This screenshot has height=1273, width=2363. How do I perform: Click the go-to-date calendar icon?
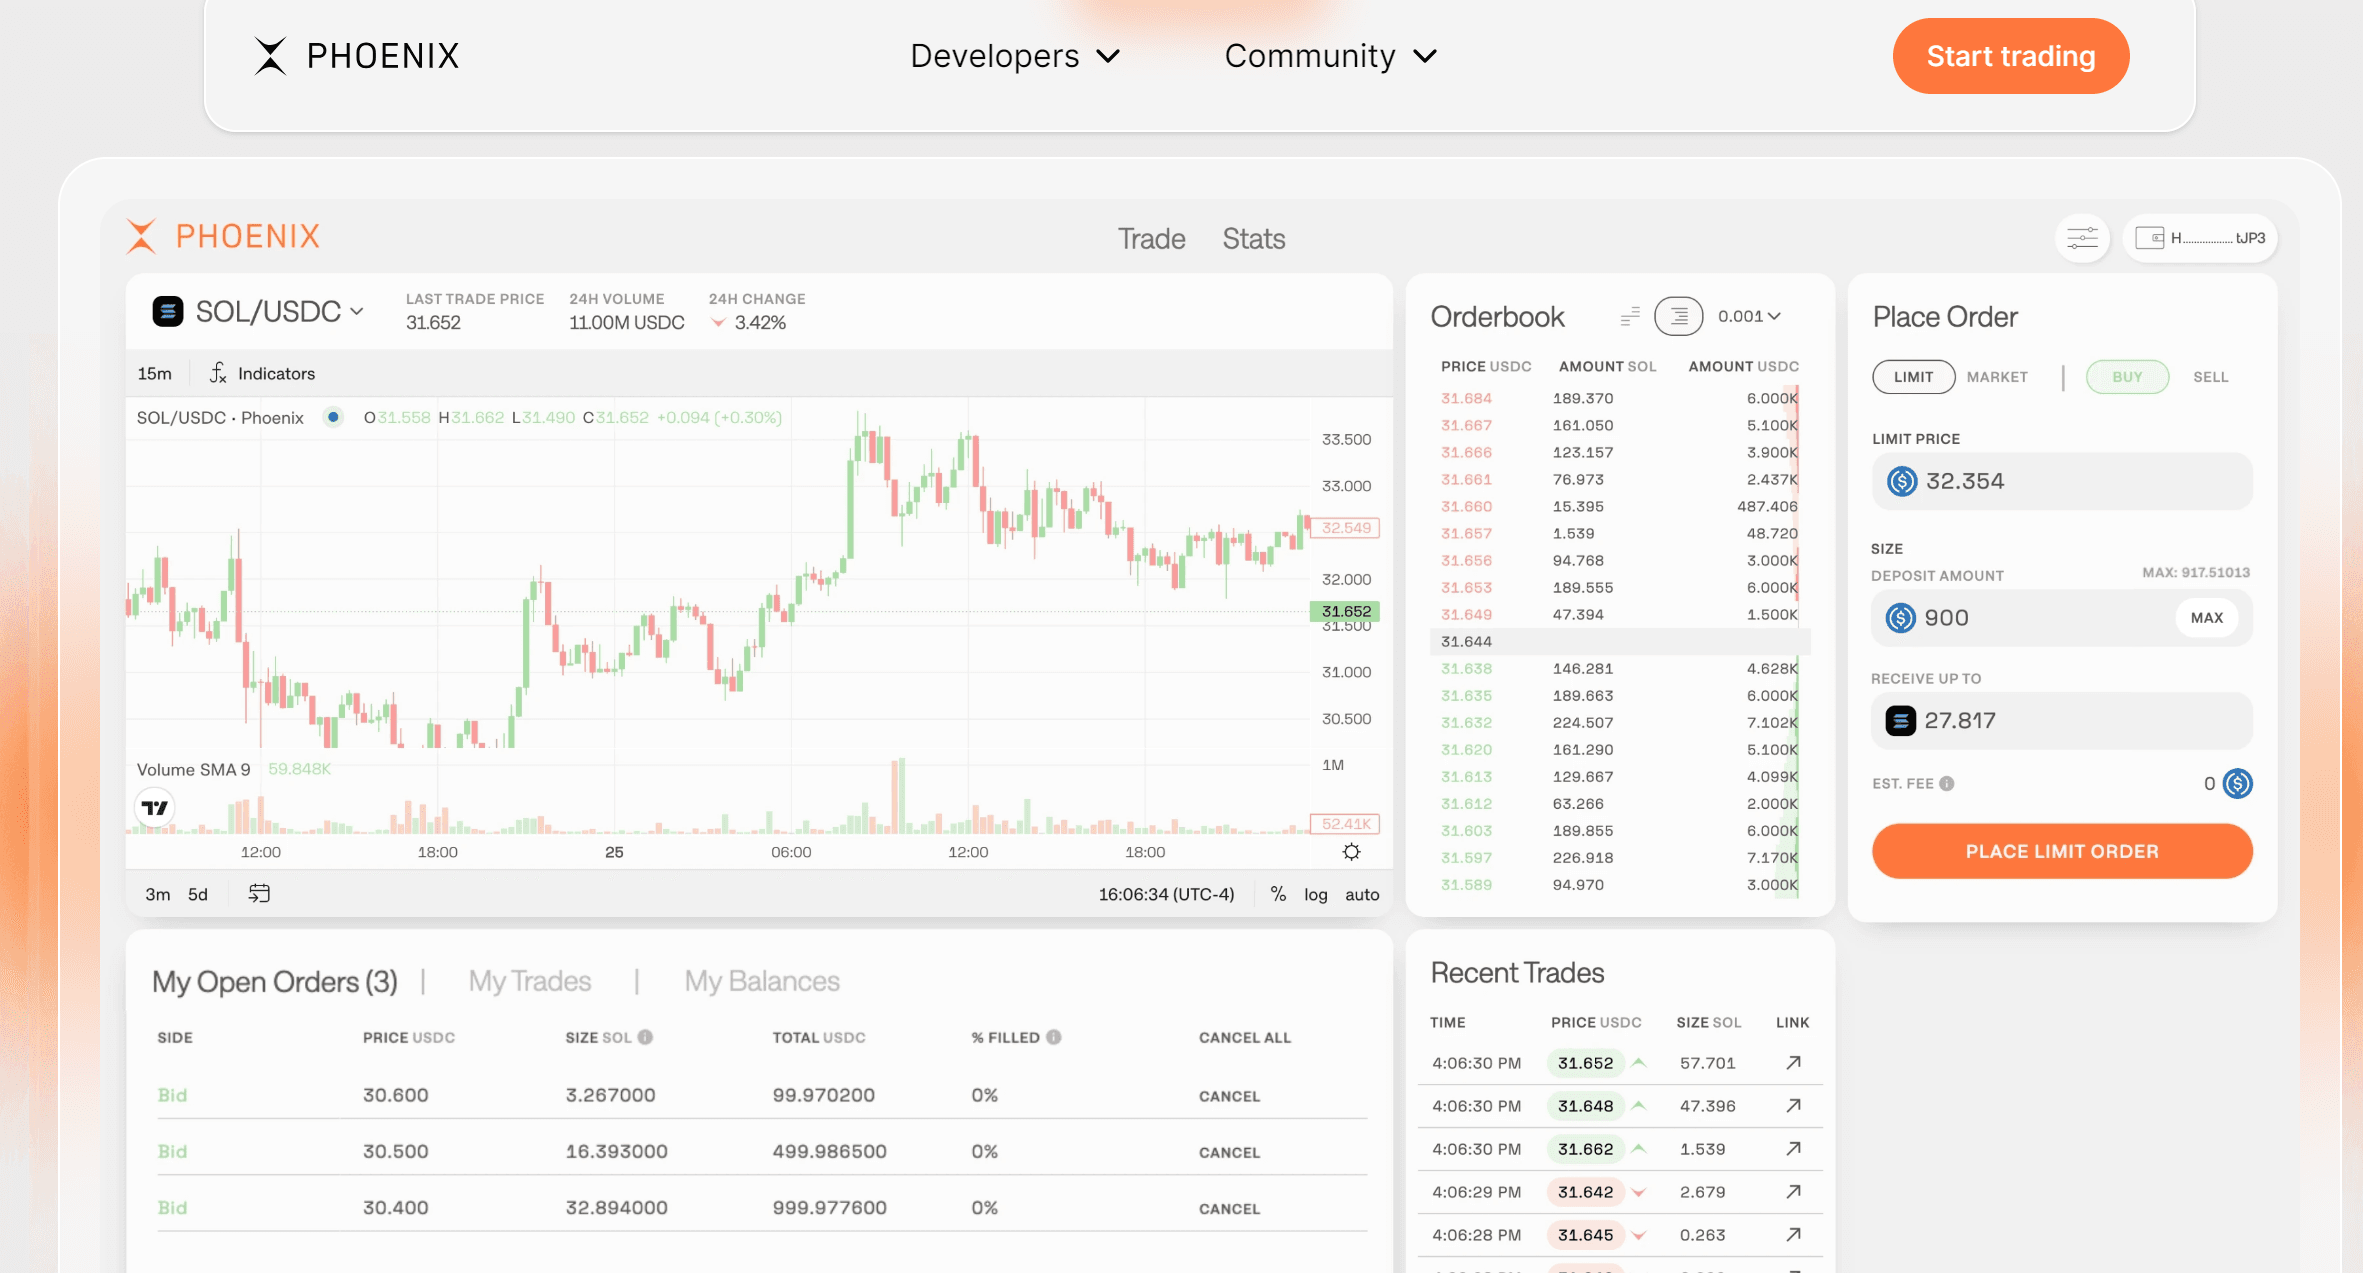259,893
